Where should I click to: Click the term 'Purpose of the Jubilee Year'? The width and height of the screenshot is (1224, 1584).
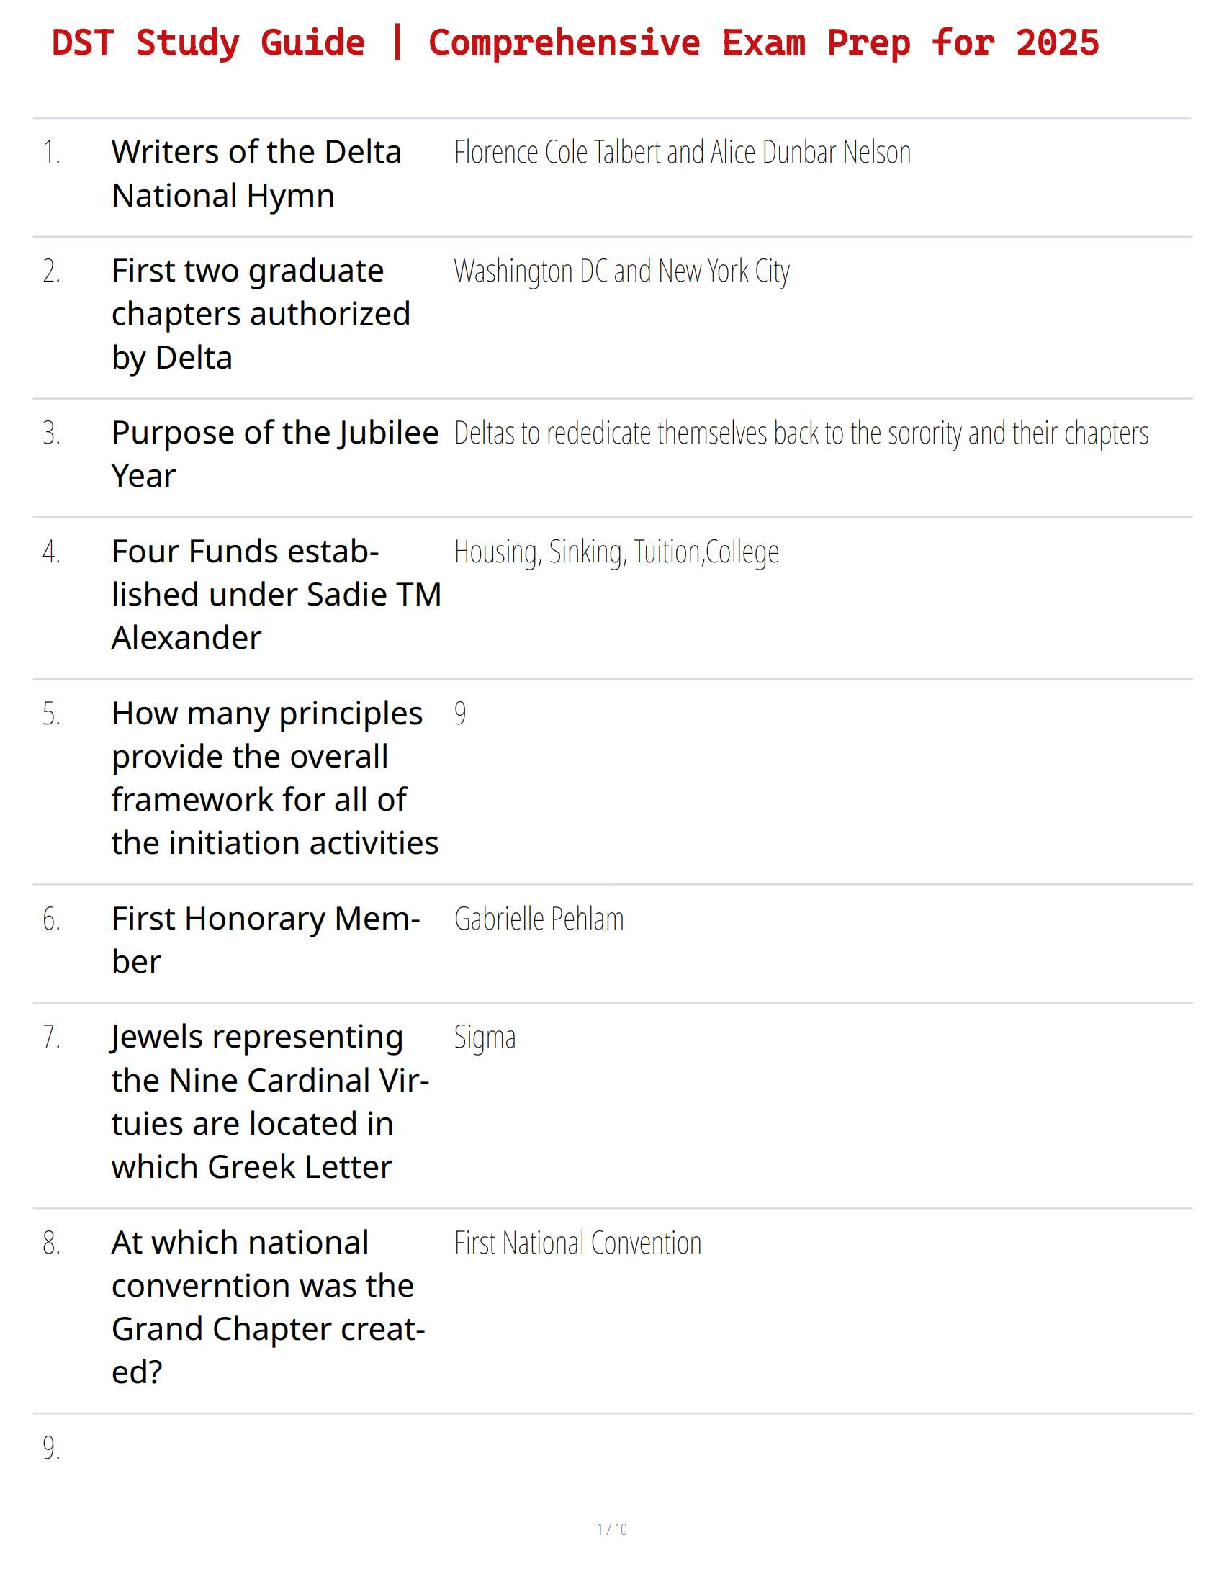[x=274, y=454]
